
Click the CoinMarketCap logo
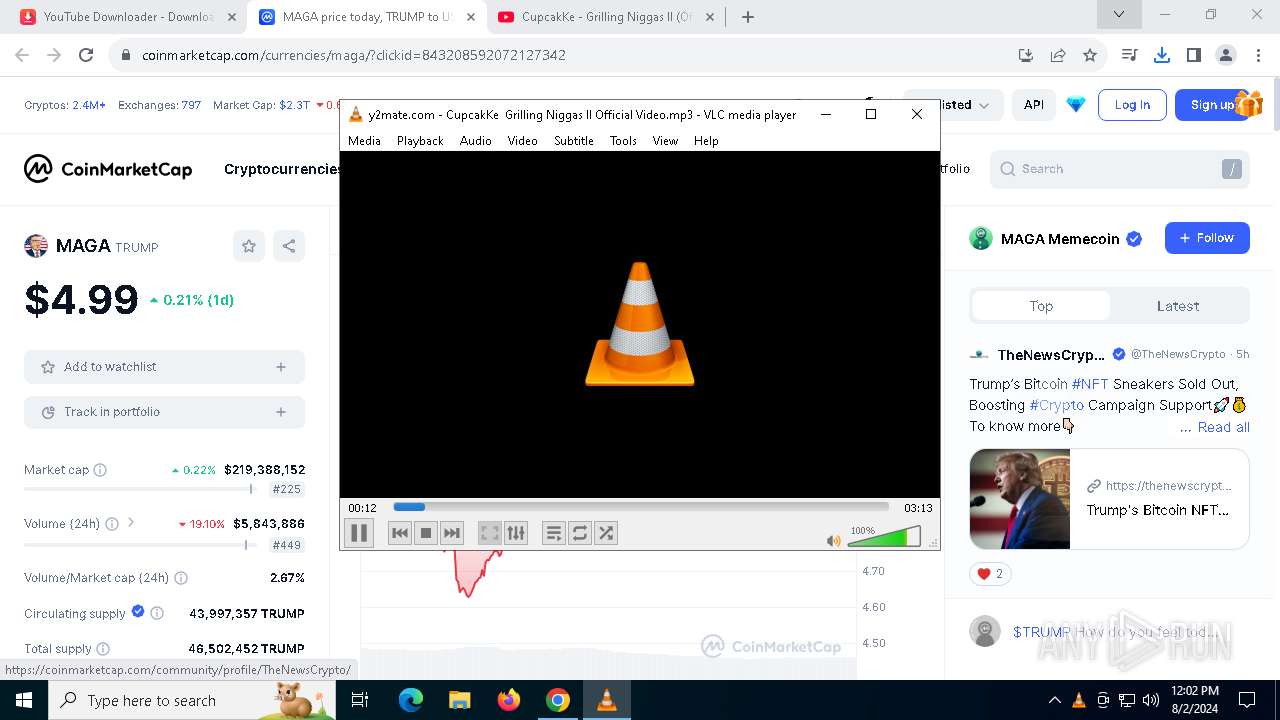click(108, 169)
